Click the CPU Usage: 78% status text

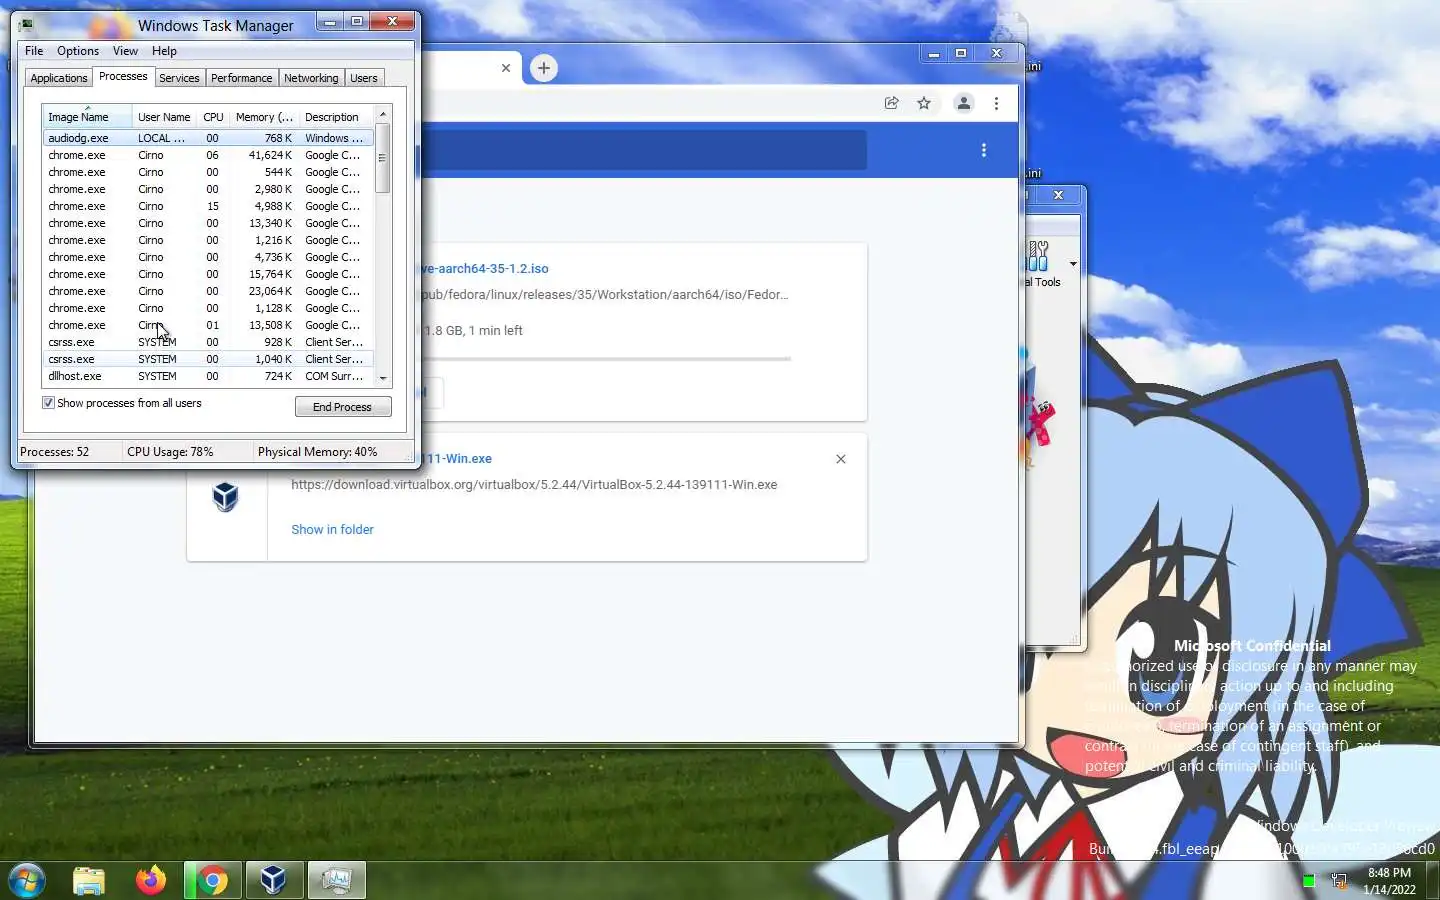click(170, 452)
